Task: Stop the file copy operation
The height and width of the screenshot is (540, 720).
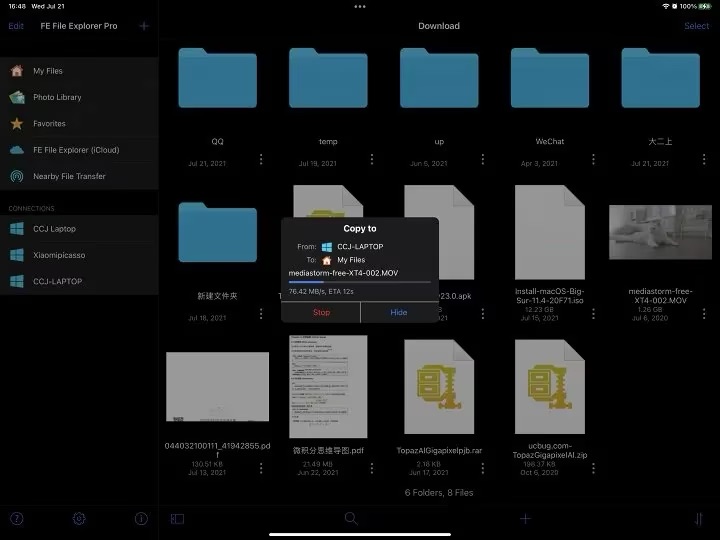Action: tap(321, 312)
